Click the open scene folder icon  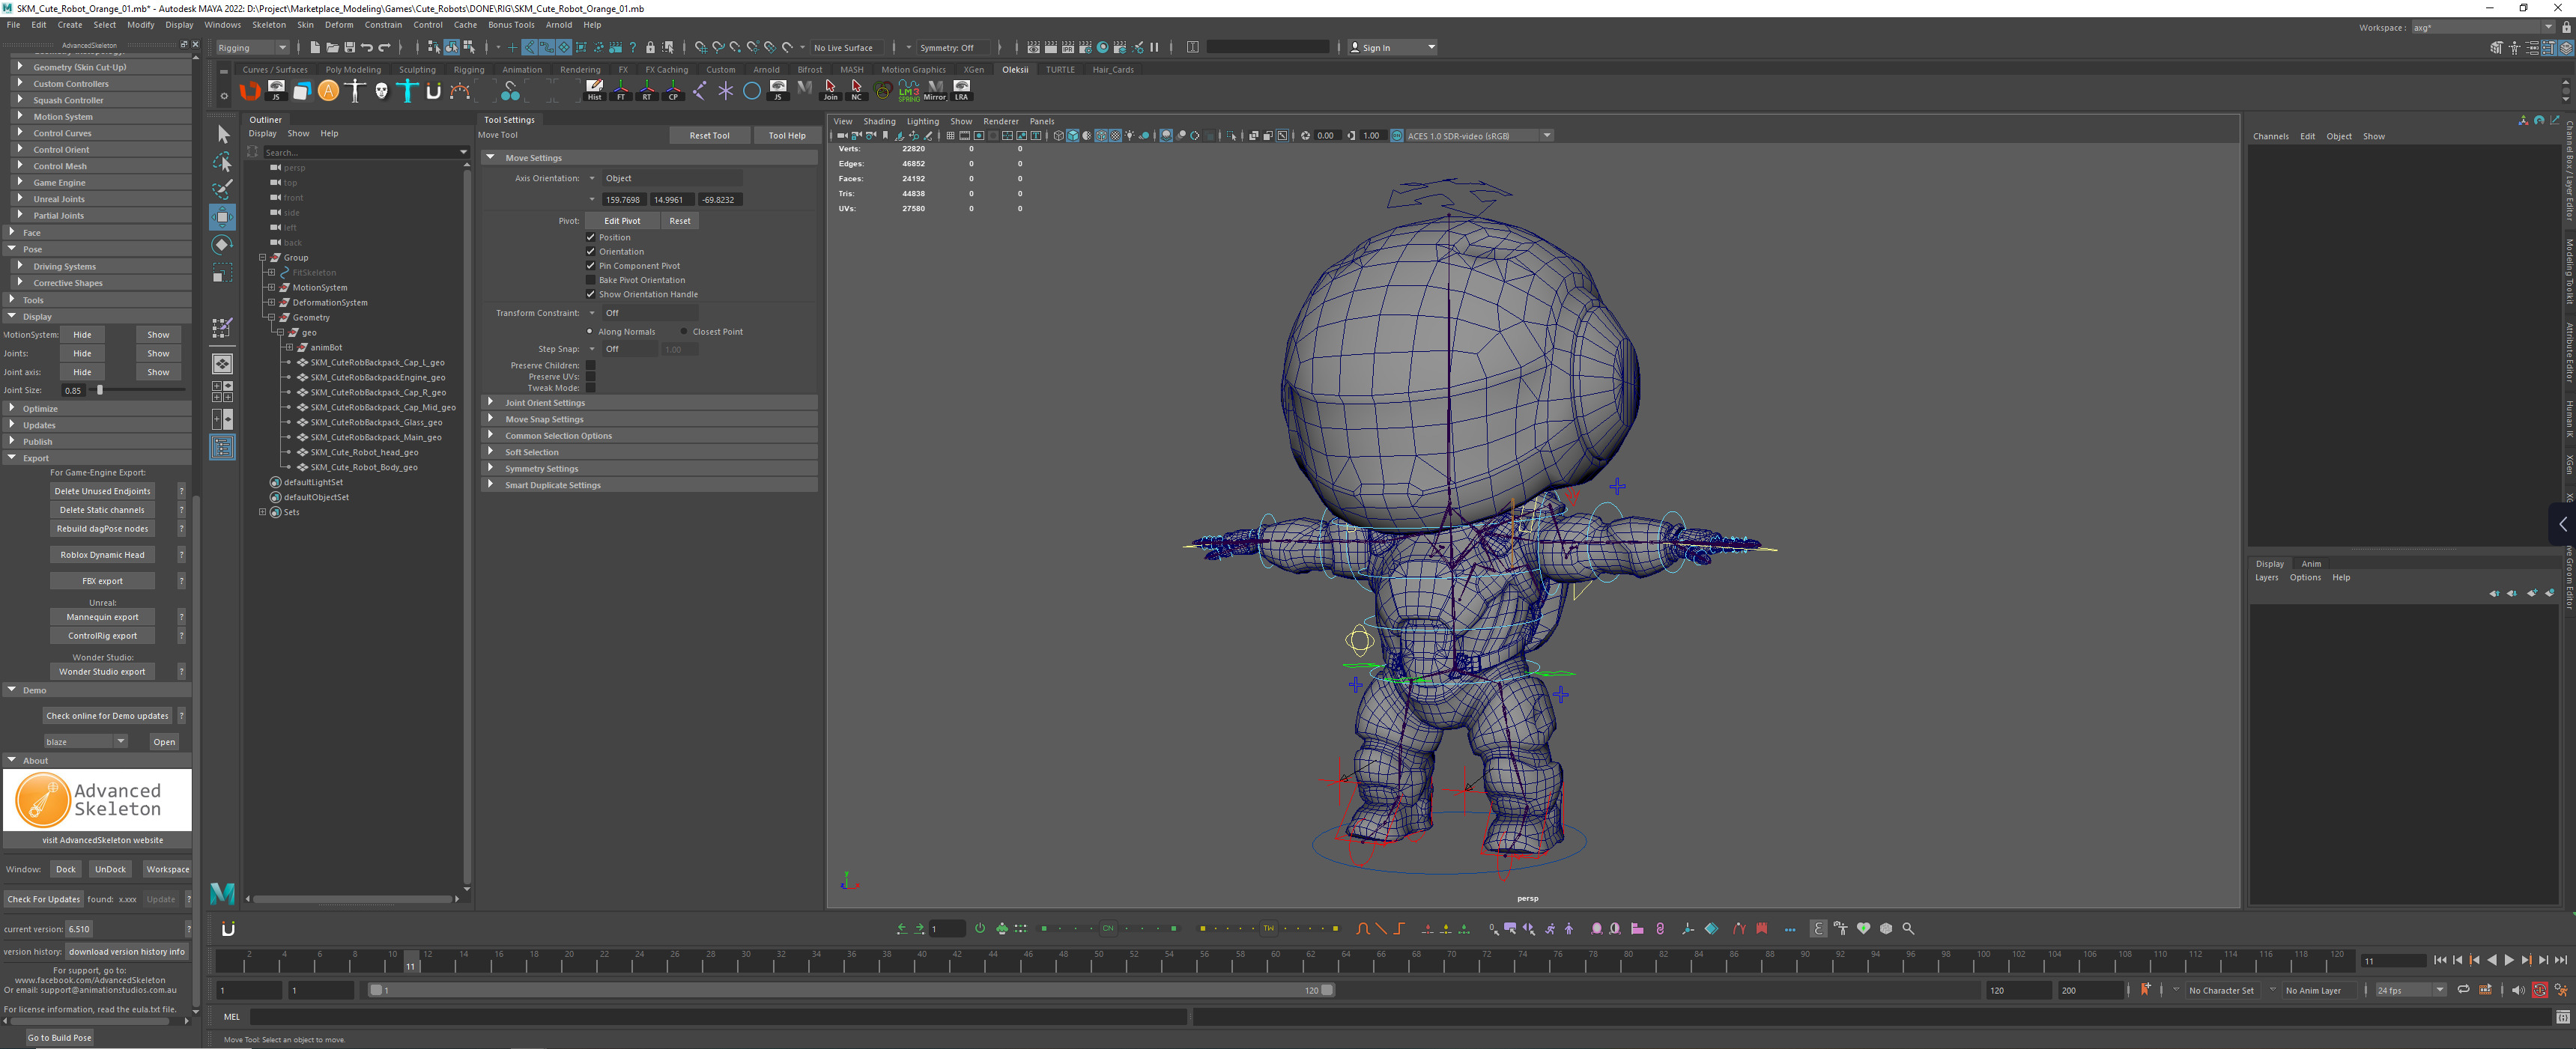tap(332, 47)
